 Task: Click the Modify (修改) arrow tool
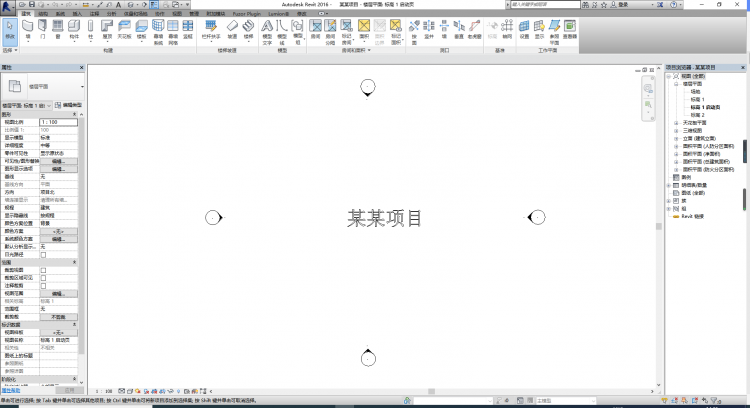click(x=10, y=30)
